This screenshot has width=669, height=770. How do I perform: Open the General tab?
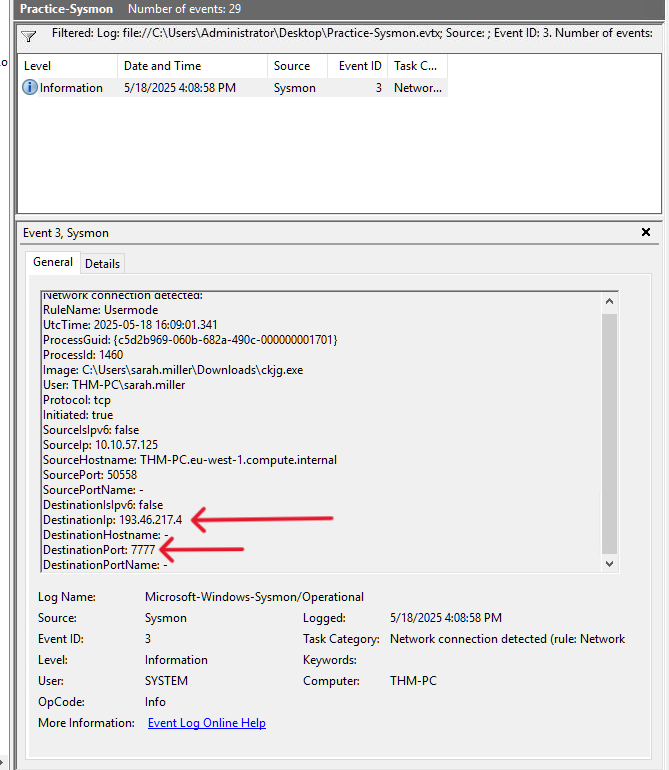tap(53, 262)
